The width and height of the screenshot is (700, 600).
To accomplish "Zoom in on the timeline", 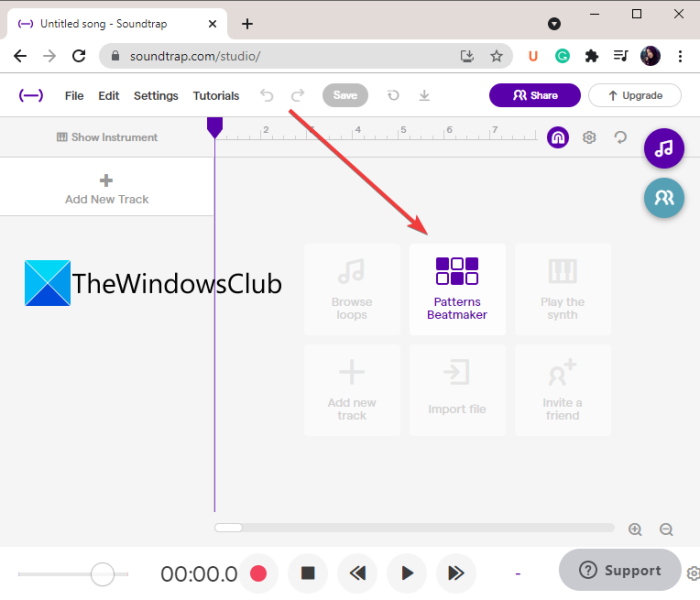I will 635,529.
